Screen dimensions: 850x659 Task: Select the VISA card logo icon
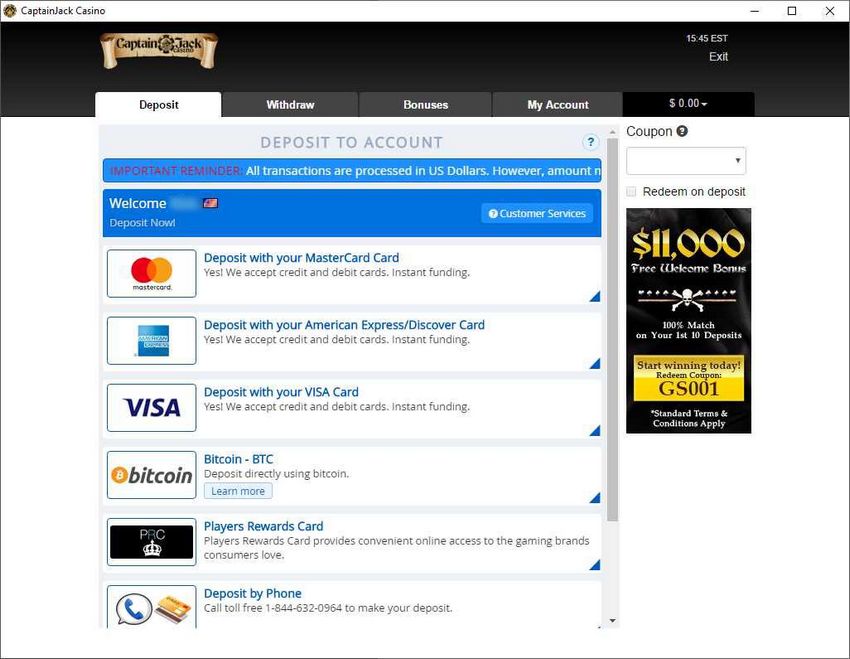tap(151, 407)
